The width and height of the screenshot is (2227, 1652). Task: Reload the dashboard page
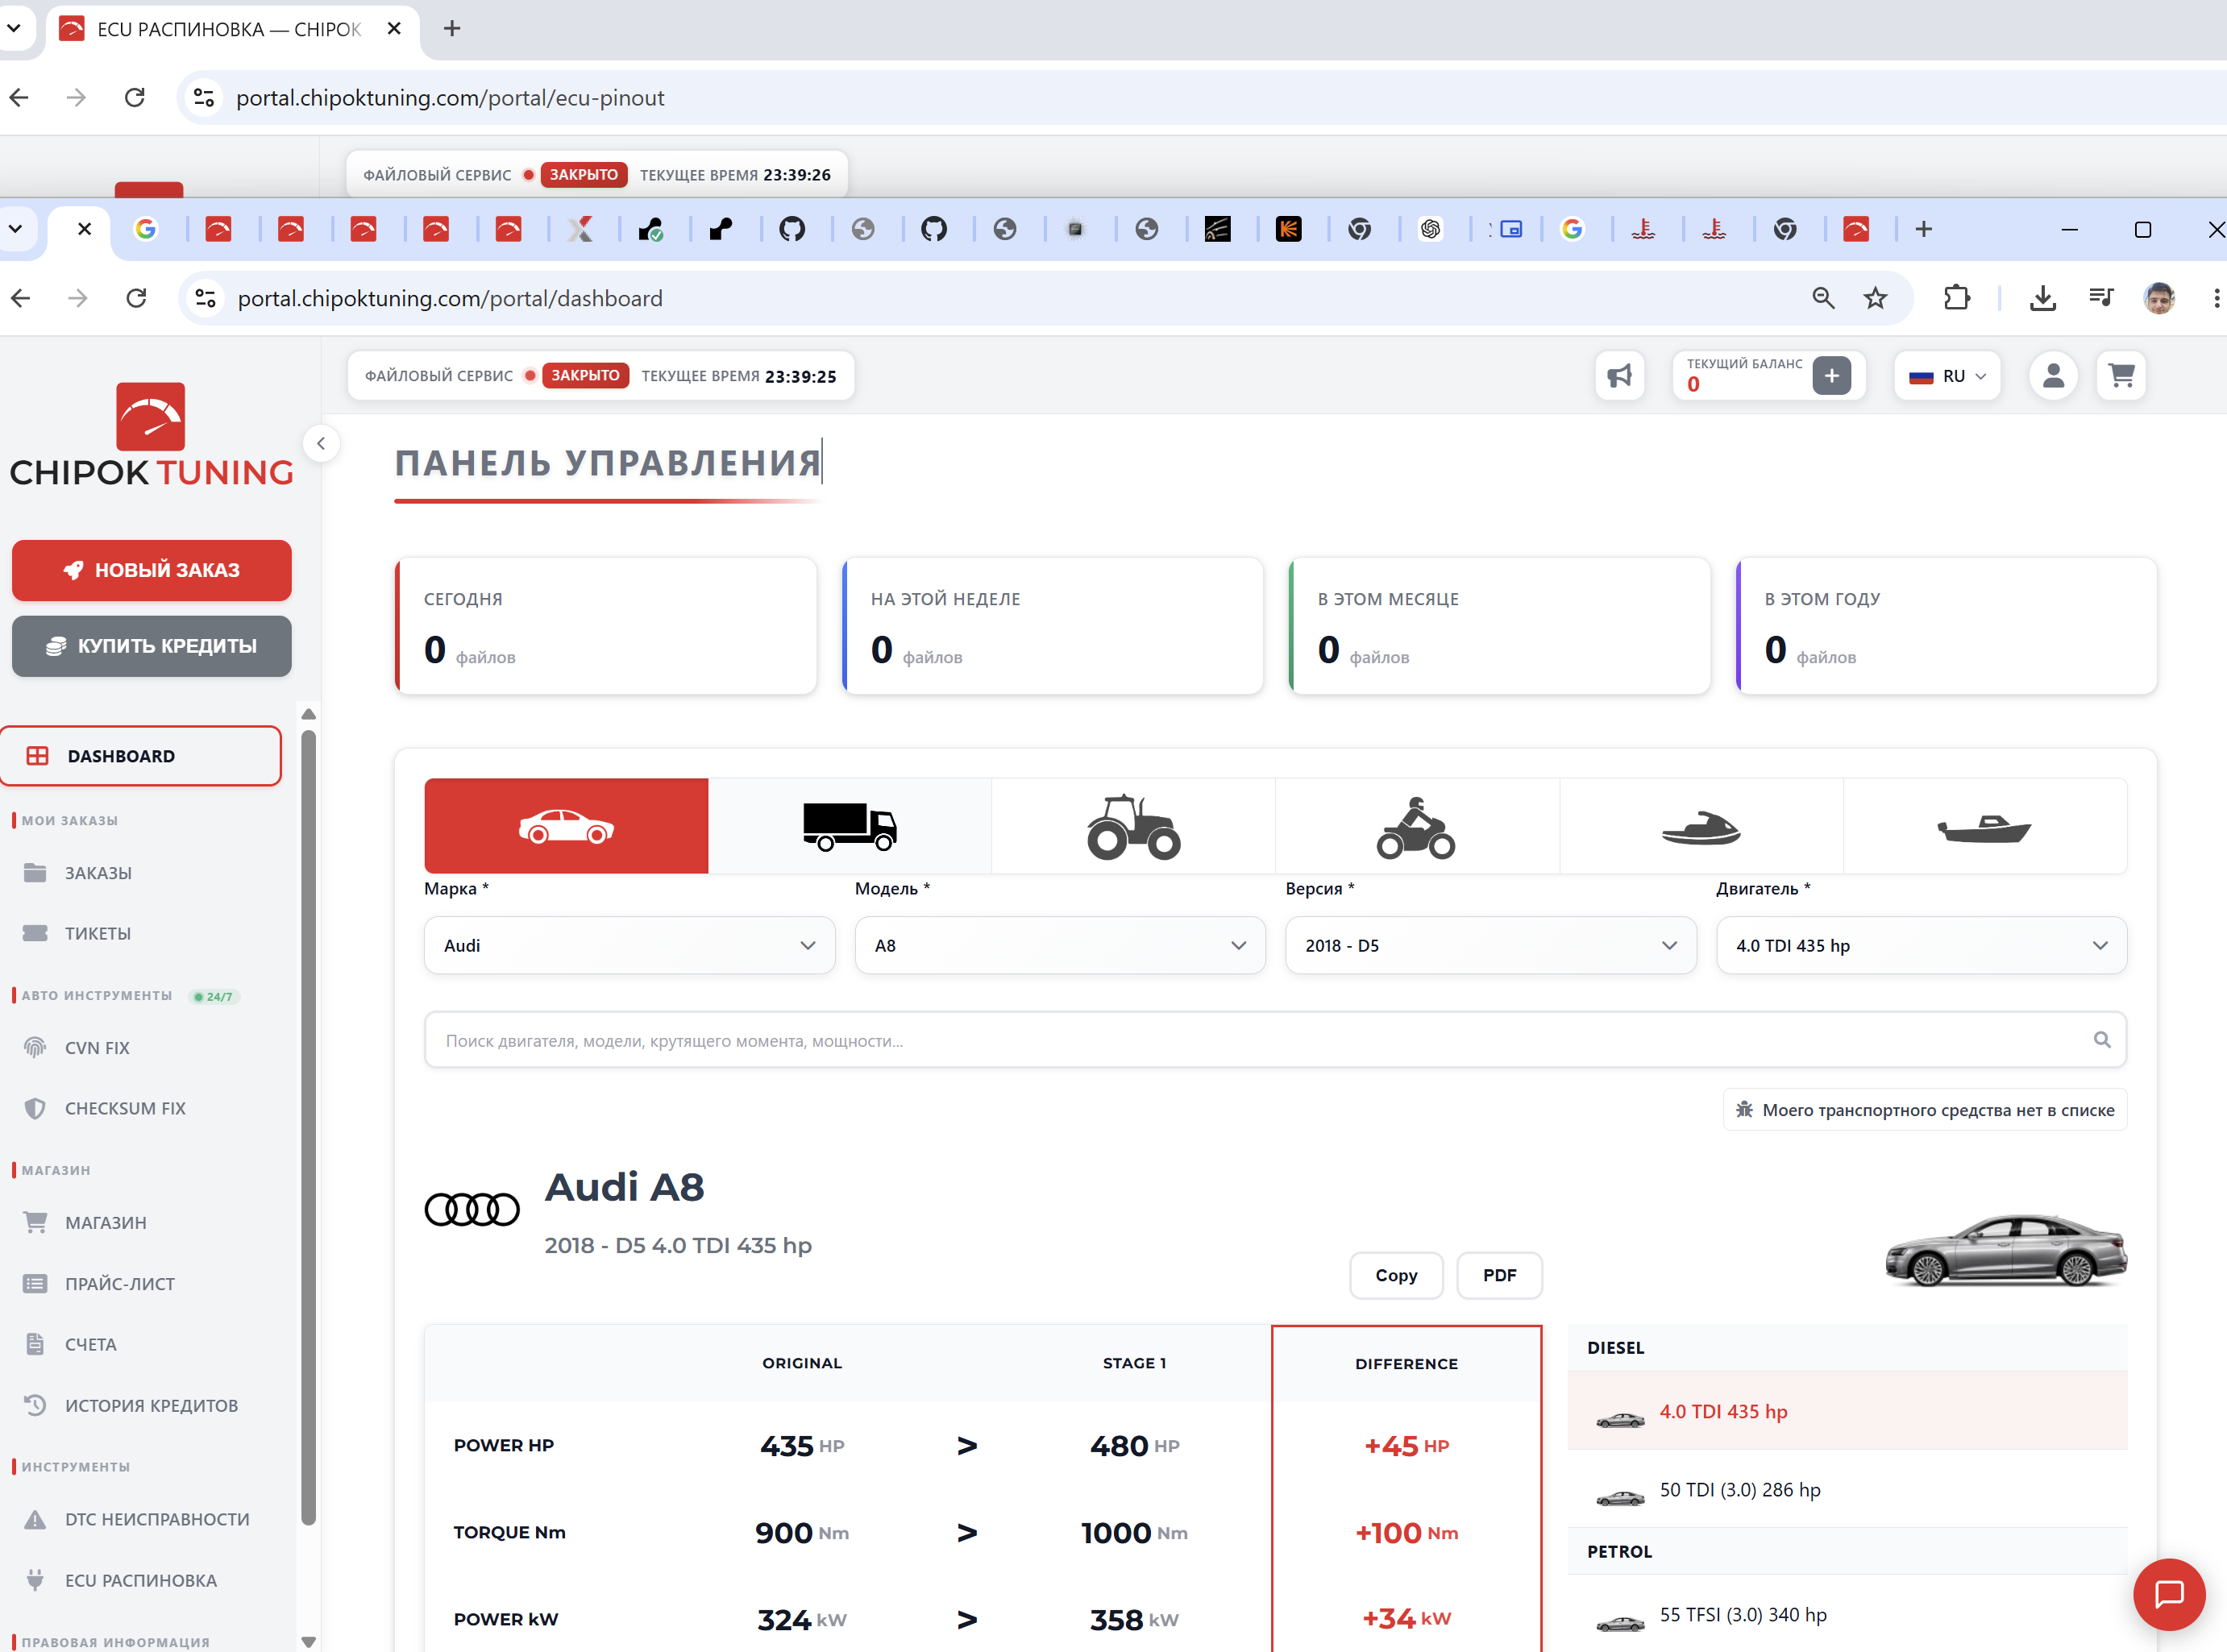136,298
